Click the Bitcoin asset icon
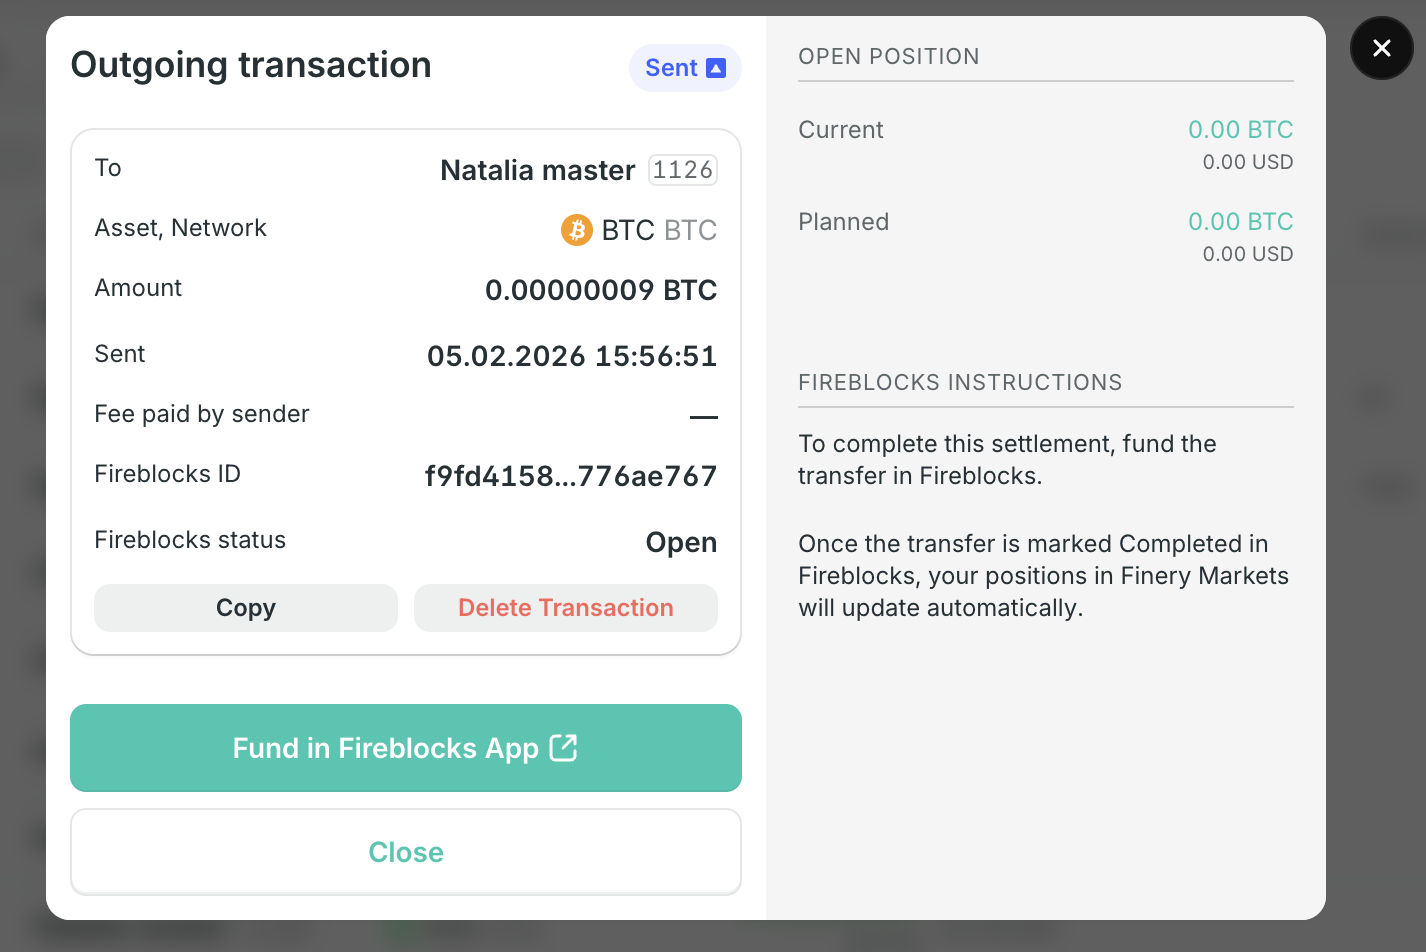Image resolution: width=1426 pixels, height=952 pixels. tap(576, 230)
